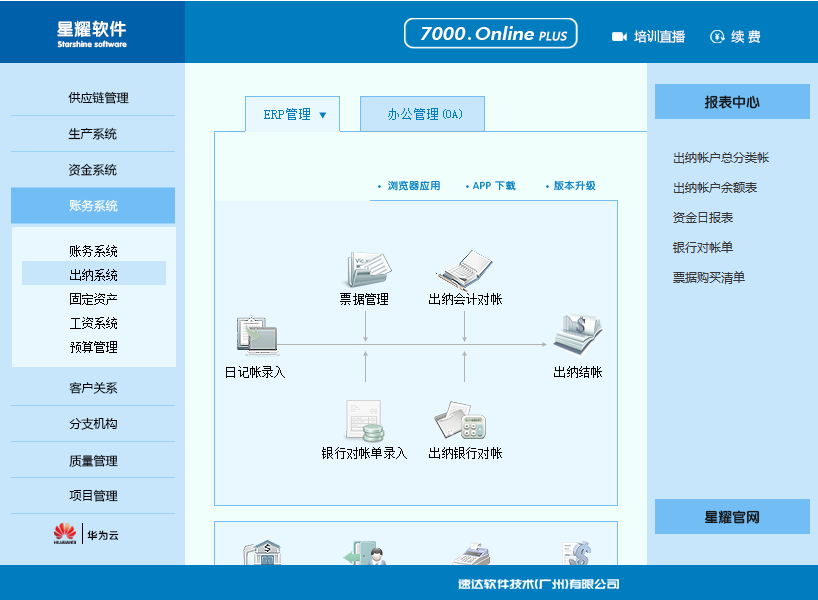Screen dimensions: 818x600
Task: Collapse the highlighted 账务系统 section header
Action: (93, 206)
